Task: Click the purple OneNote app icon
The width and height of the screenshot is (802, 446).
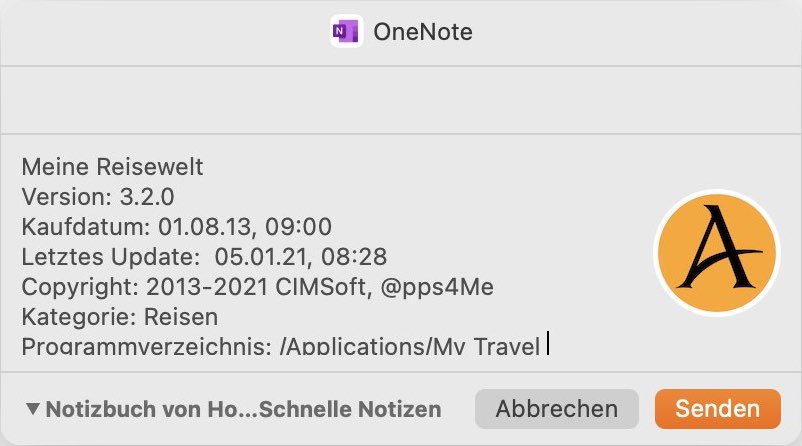Action: pos(347,32)
